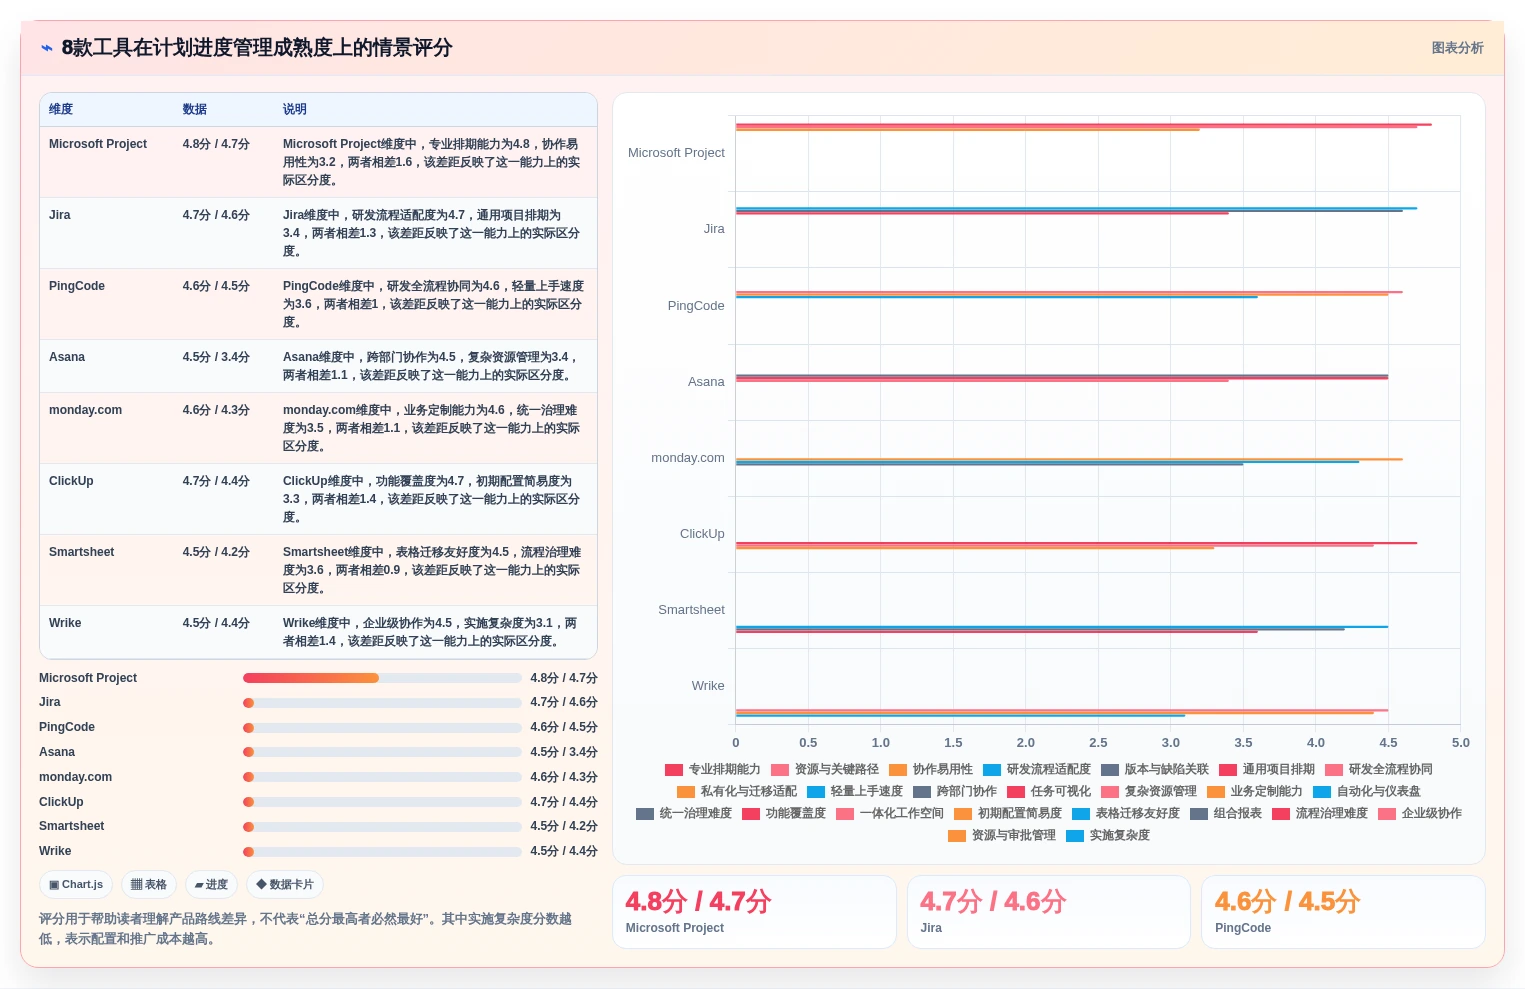Viewport: 1525px width, 989px height.
Task: Click the Microsoft Project progress bar
Action: pyautogui.click(x=382, y=678)
